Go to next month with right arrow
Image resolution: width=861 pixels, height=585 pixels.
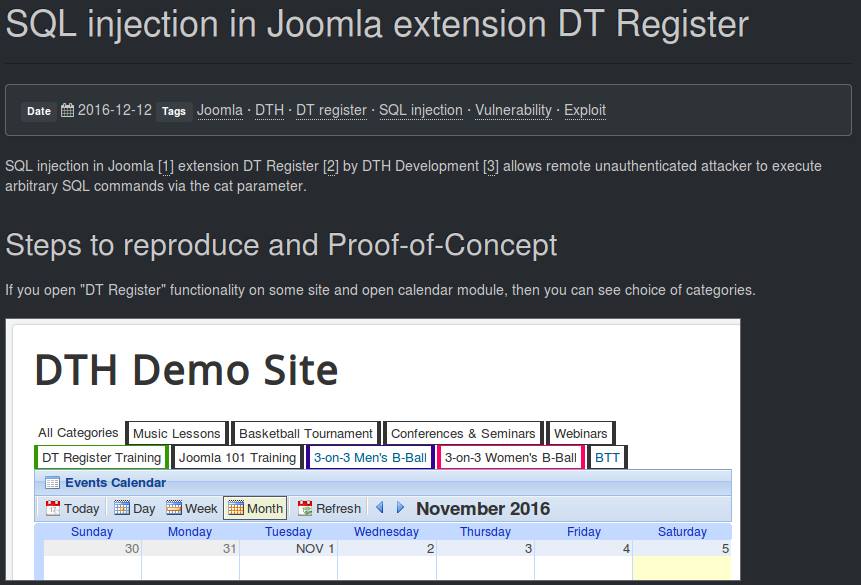[x=400, y=508]
